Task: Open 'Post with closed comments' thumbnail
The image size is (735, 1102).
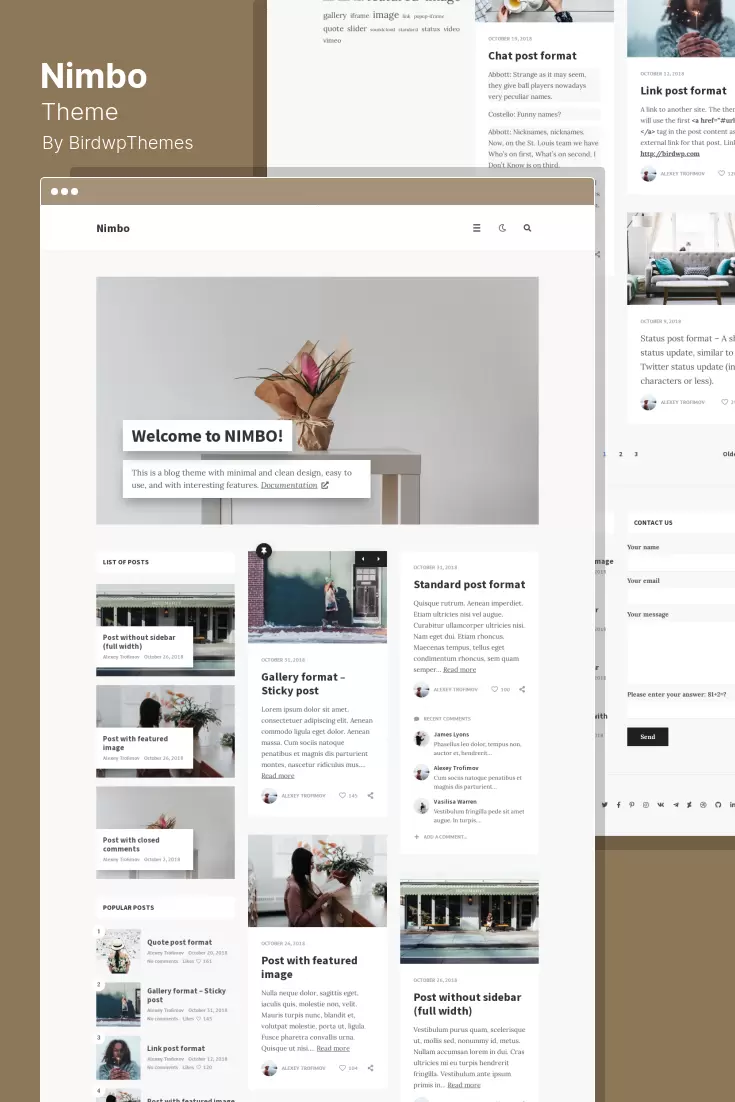Action: (165, 832)
